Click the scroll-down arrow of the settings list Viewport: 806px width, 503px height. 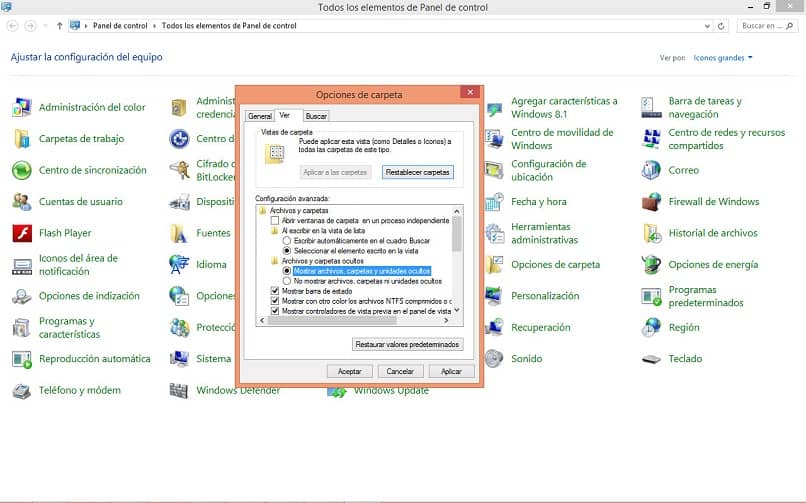[x=456, y=310]
